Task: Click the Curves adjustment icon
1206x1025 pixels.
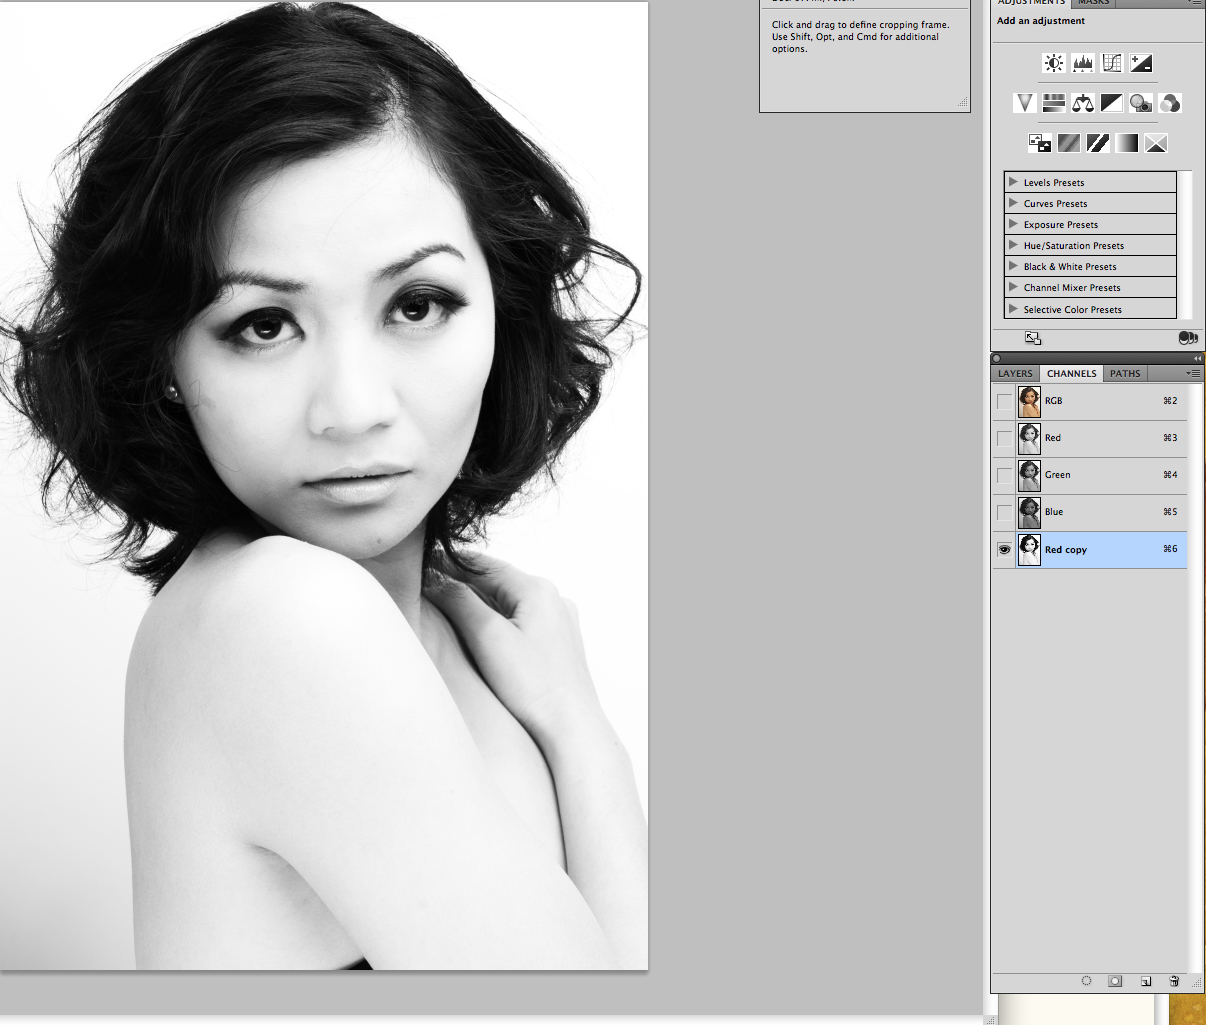Action: [x=1112, y=64]
